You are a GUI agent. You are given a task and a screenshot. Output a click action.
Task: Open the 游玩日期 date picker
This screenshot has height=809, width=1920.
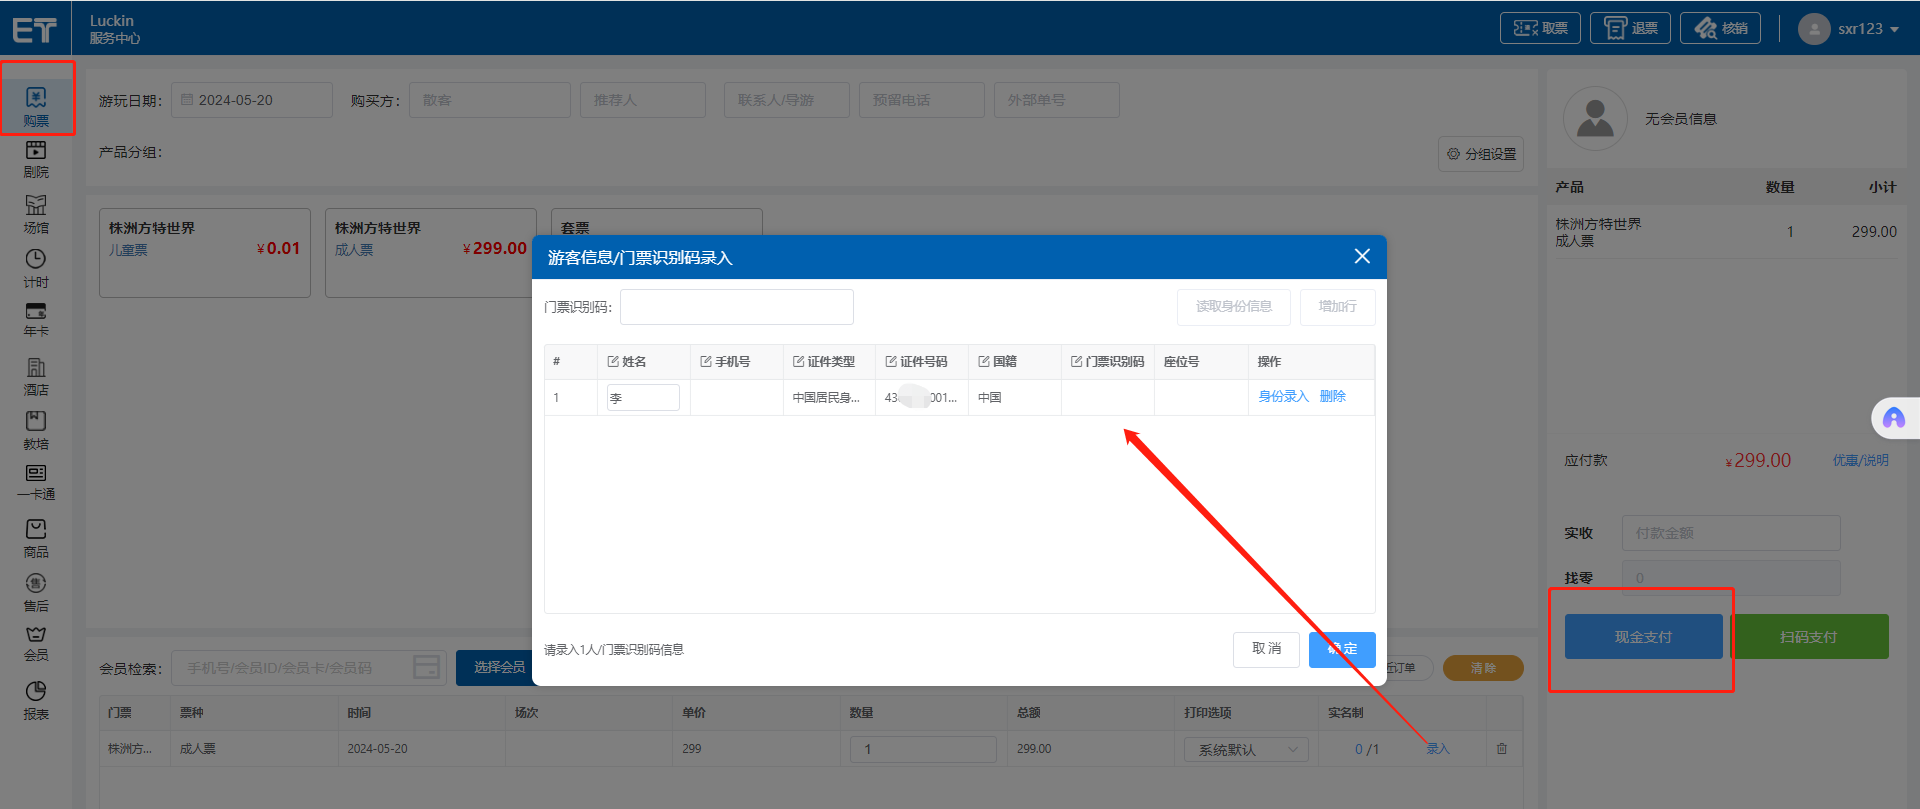[251, 100]
